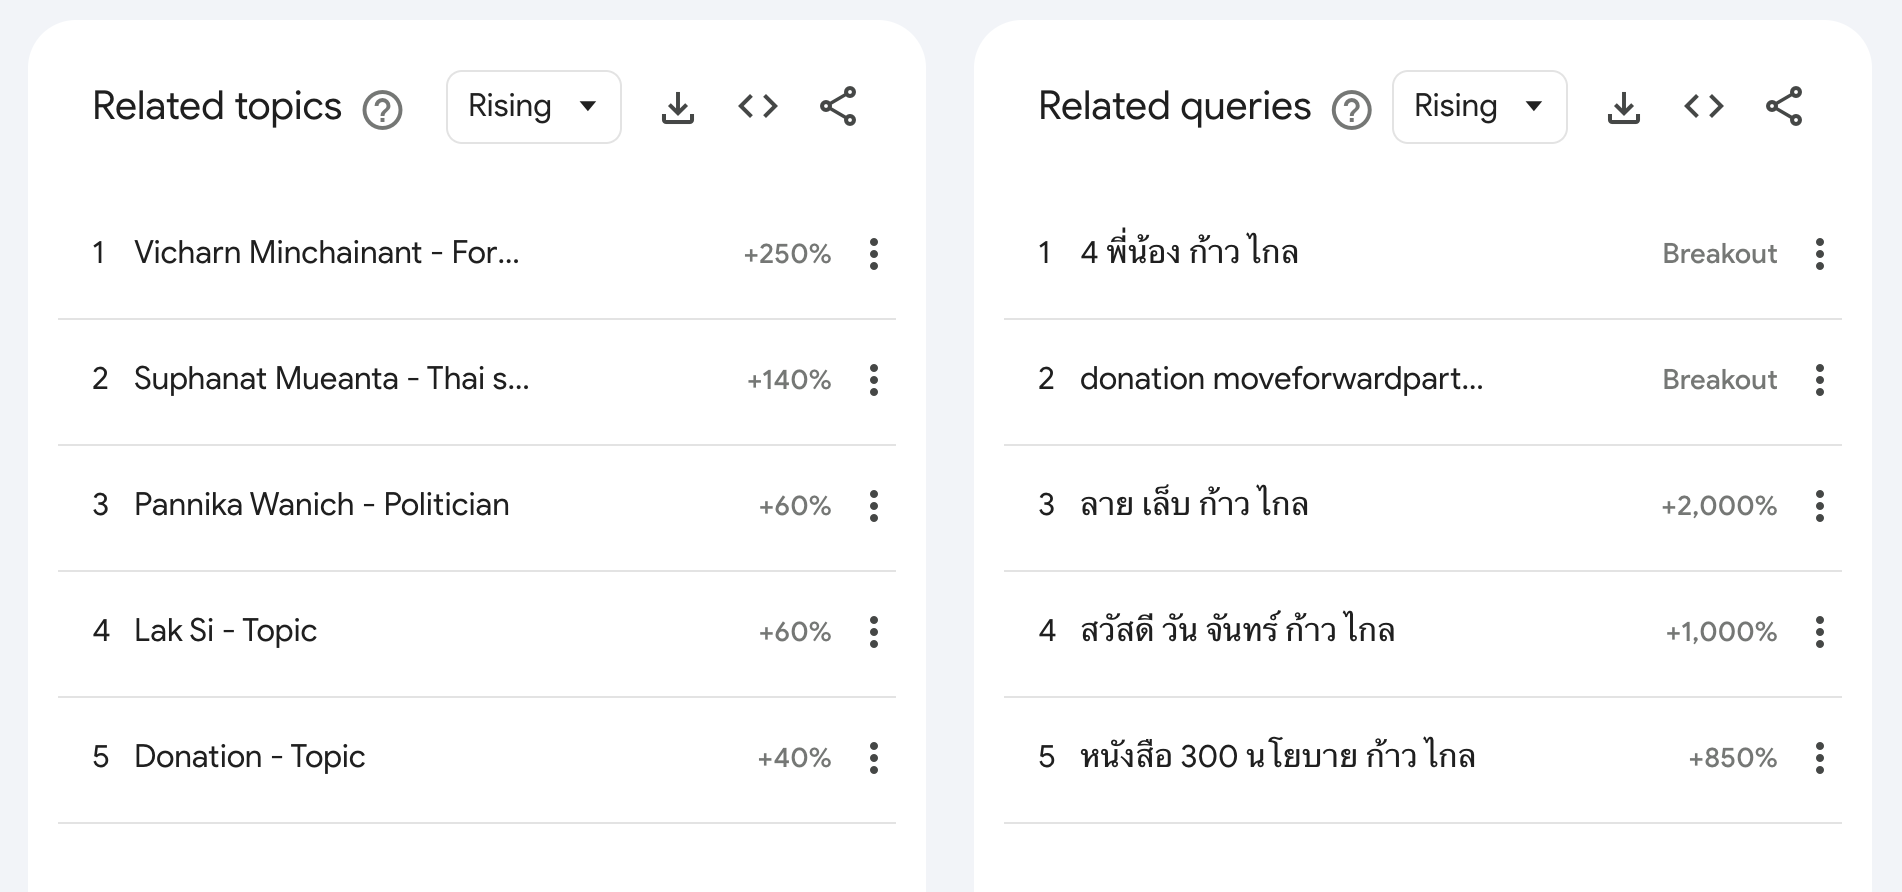This screenshot has height=892, width=1902.
Task: Open the Related topics Rising dropdown
Action: pyautogui.click(x=533, y=107)
